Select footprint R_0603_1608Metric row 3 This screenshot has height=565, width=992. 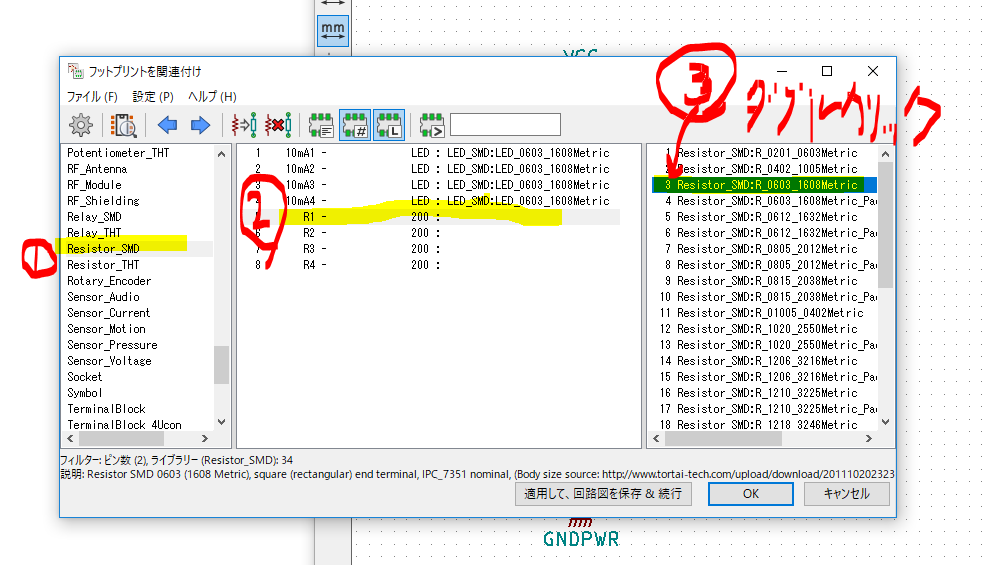[x=764, y=185]
